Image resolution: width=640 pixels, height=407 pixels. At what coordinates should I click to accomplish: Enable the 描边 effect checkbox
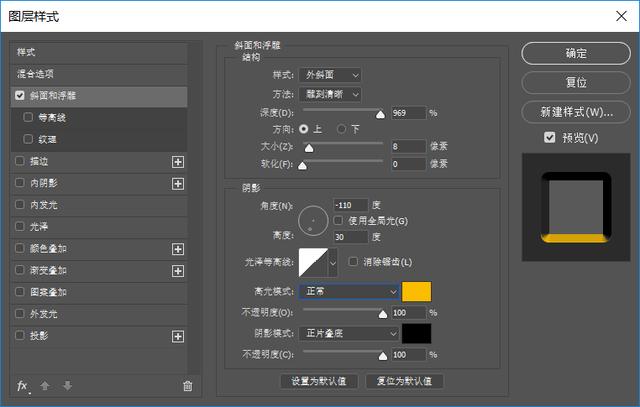tap(20, 161)
